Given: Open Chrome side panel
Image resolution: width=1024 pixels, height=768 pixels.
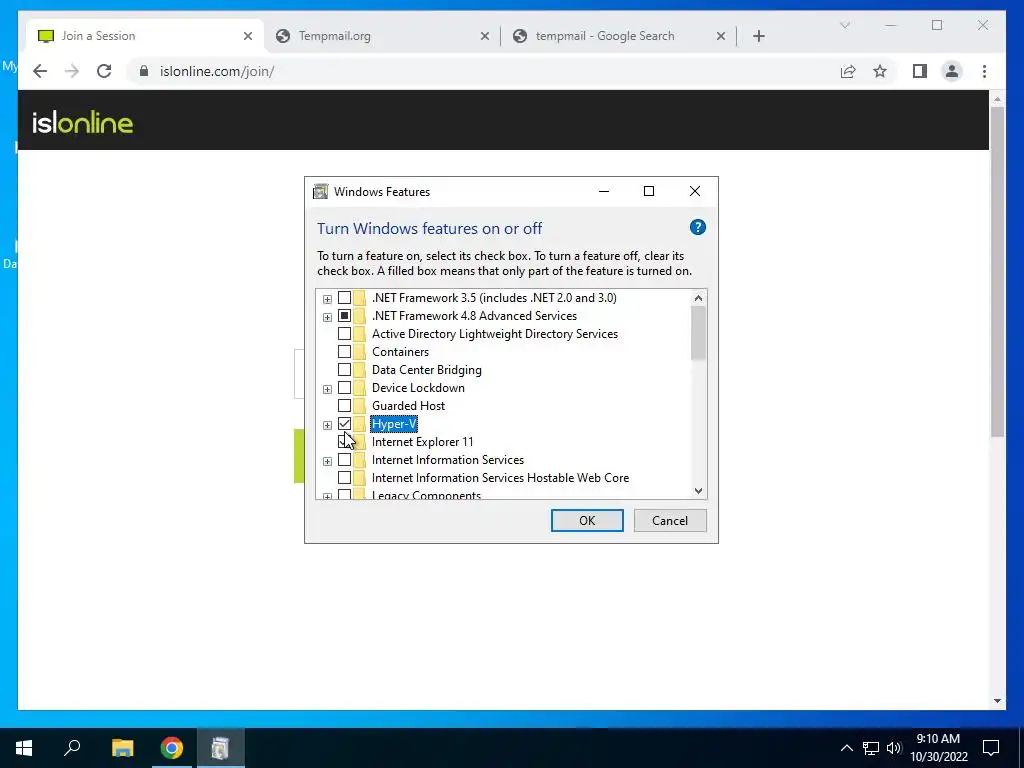Looking at the screenshot, I should (x=920, y=71).
